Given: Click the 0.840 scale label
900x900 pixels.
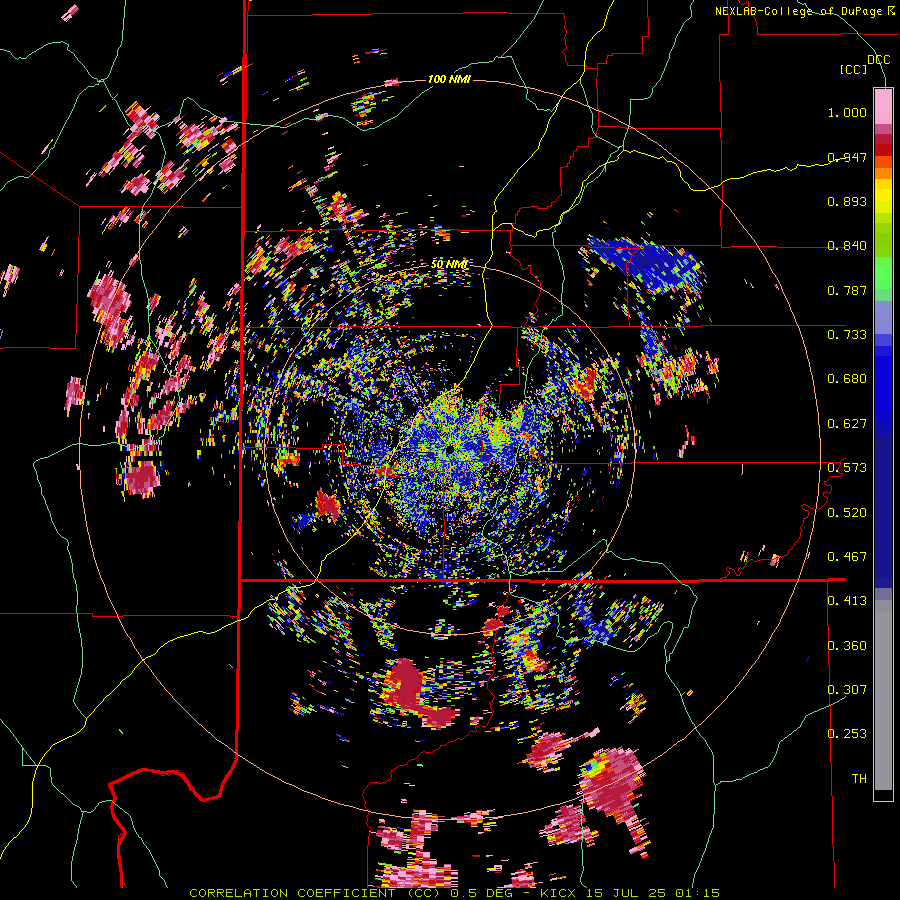Looking at the screenshot, I should point(847,246).
